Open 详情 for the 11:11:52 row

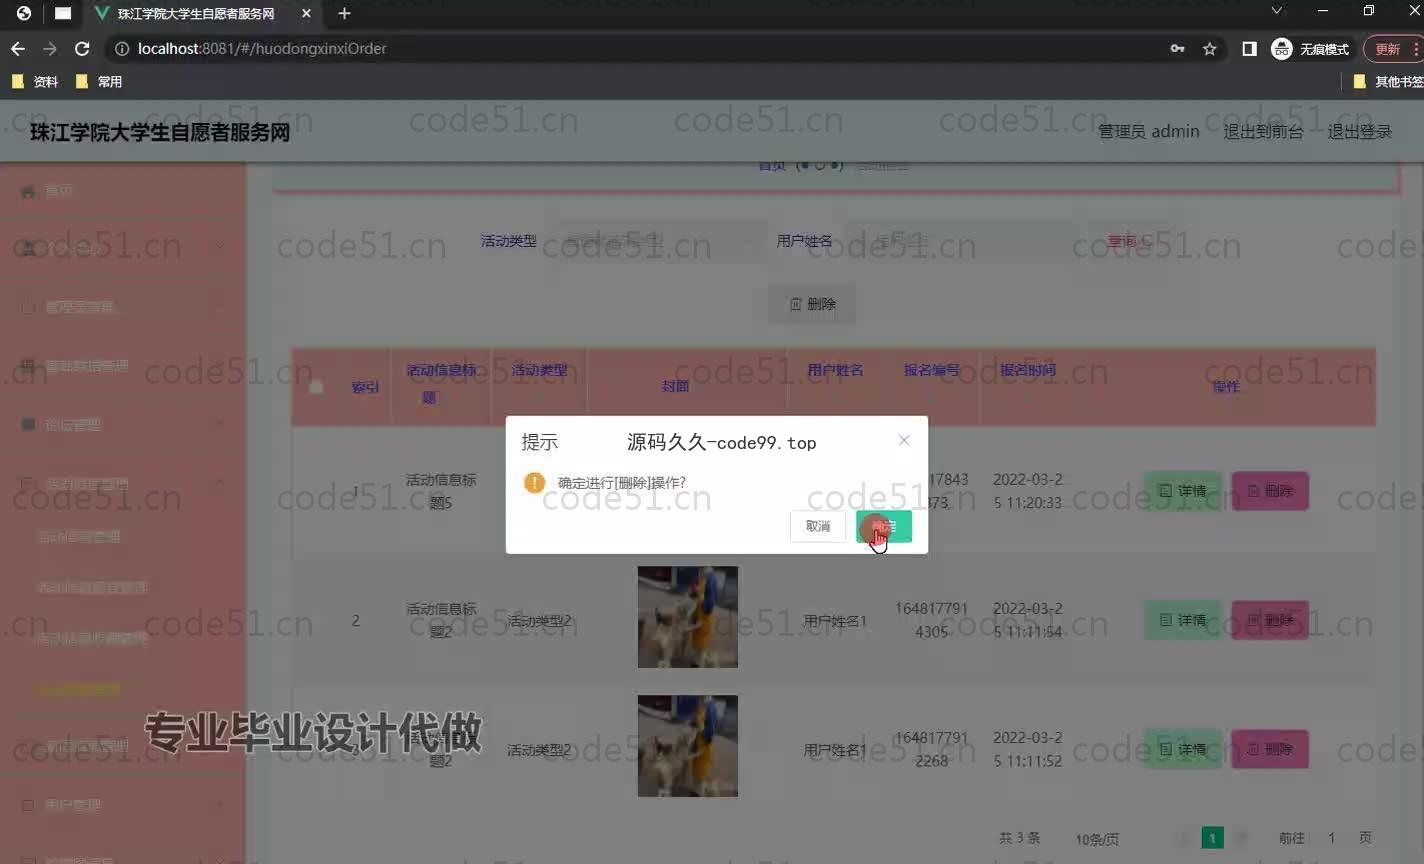tap(1182, 749)
